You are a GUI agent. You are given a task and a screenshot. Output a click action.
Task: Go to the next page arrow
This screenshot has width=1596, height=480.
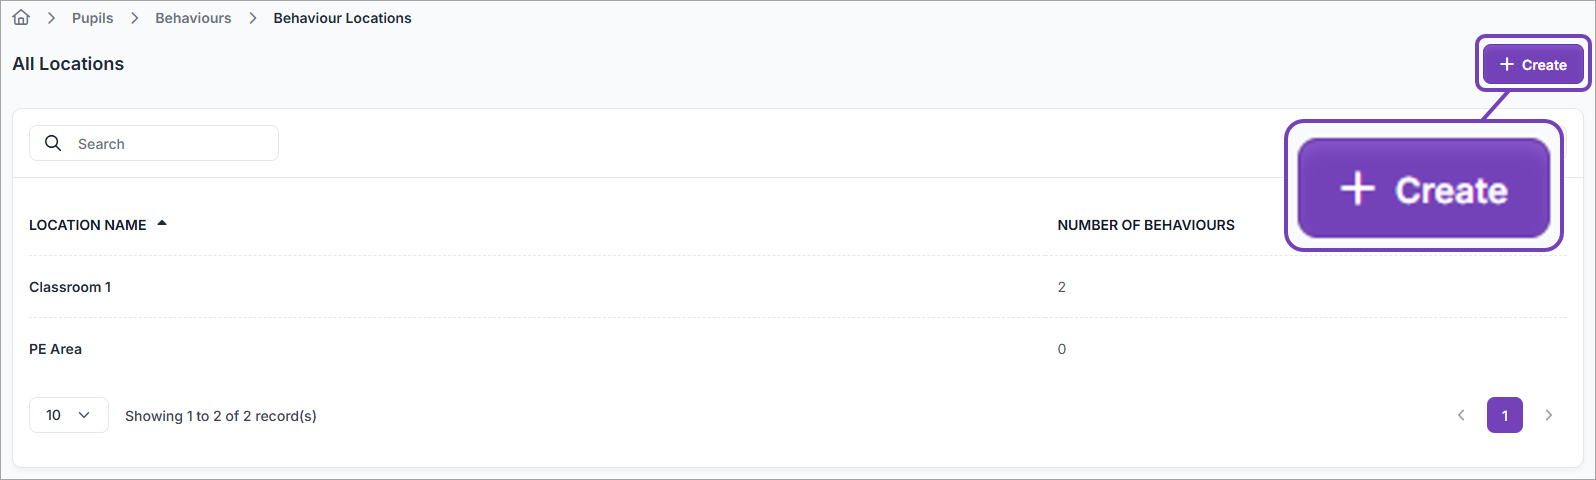coord(1548,415)
